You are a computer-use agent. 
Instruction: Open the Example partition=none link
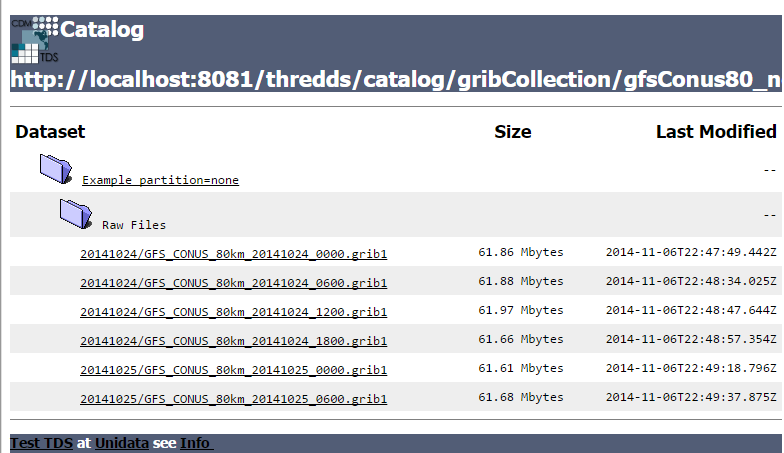160,180
